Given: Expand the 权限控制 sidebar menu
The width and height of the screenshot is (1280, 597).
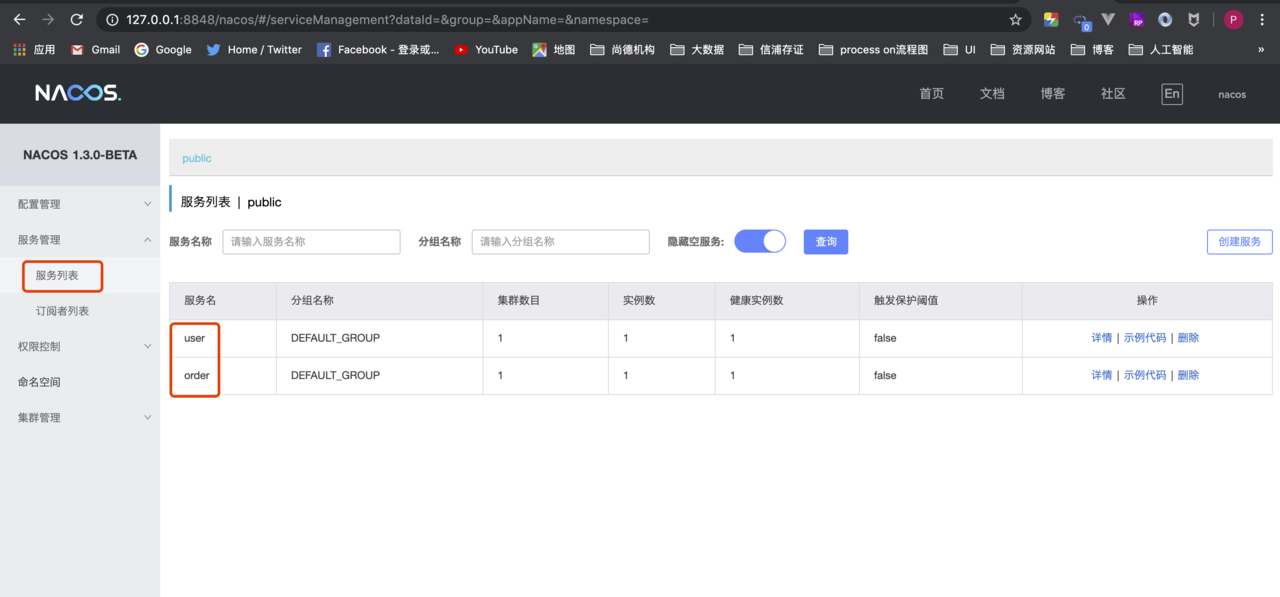Looking at the screenshot, I should click(80, 347).
